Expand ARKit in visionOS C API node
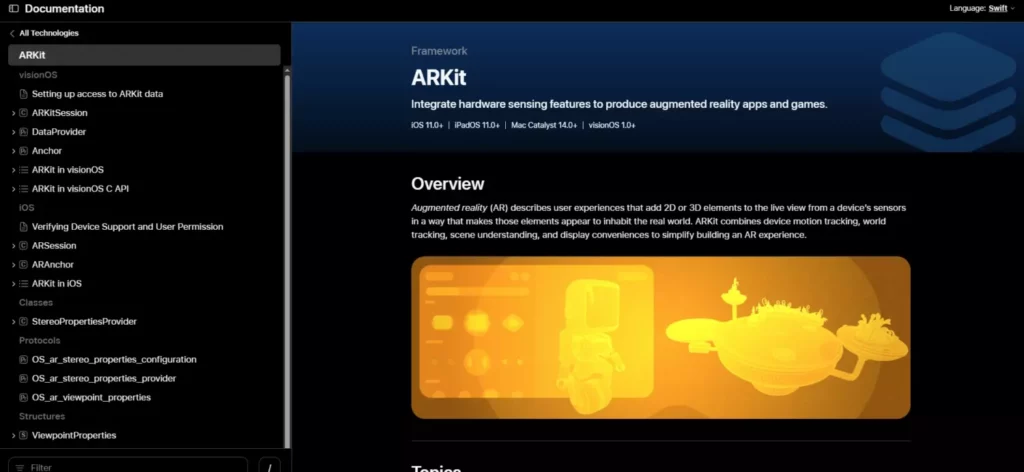 pyautogui.click(x=14, y=189)
